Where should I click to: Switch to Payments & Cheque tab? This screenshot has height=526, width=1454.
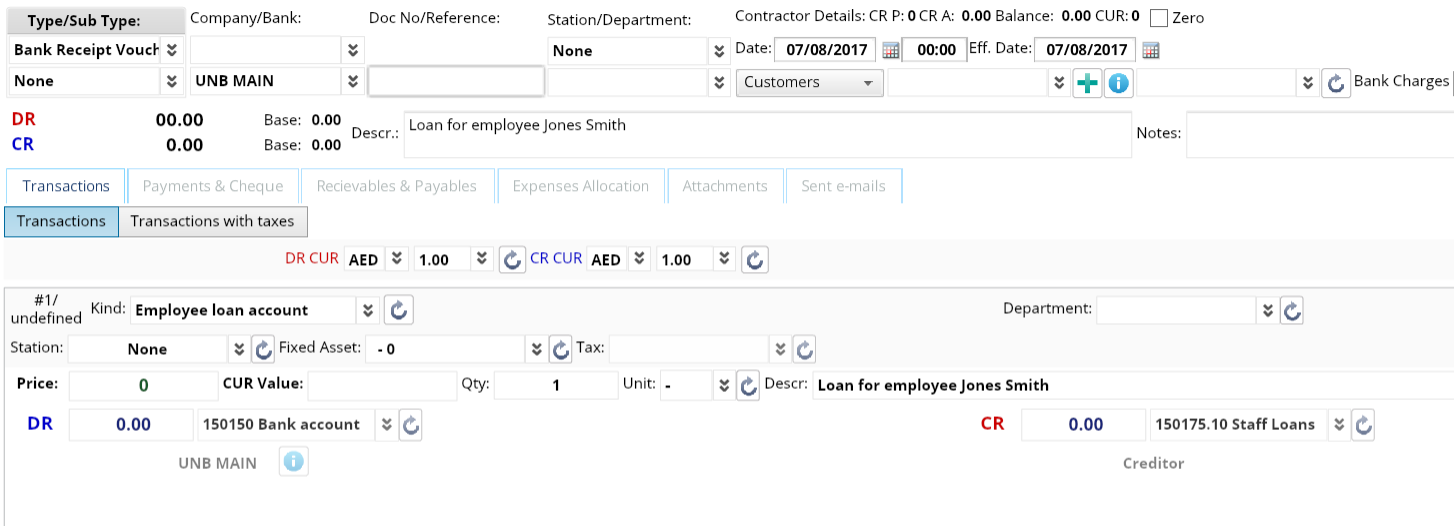point(212,186)
